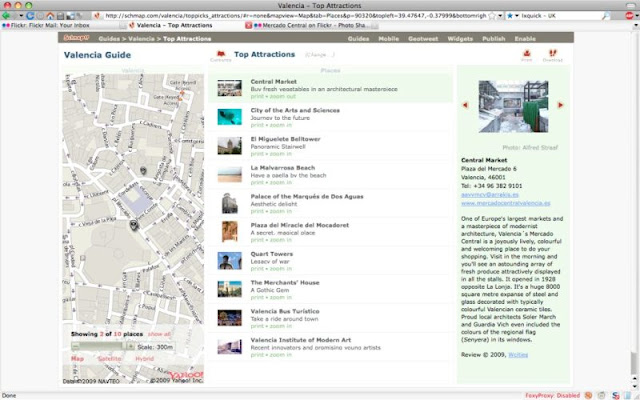Click the (Change...) link beside Top Attractions
Viewport: 640px width, 400px height.
[320, 55]
